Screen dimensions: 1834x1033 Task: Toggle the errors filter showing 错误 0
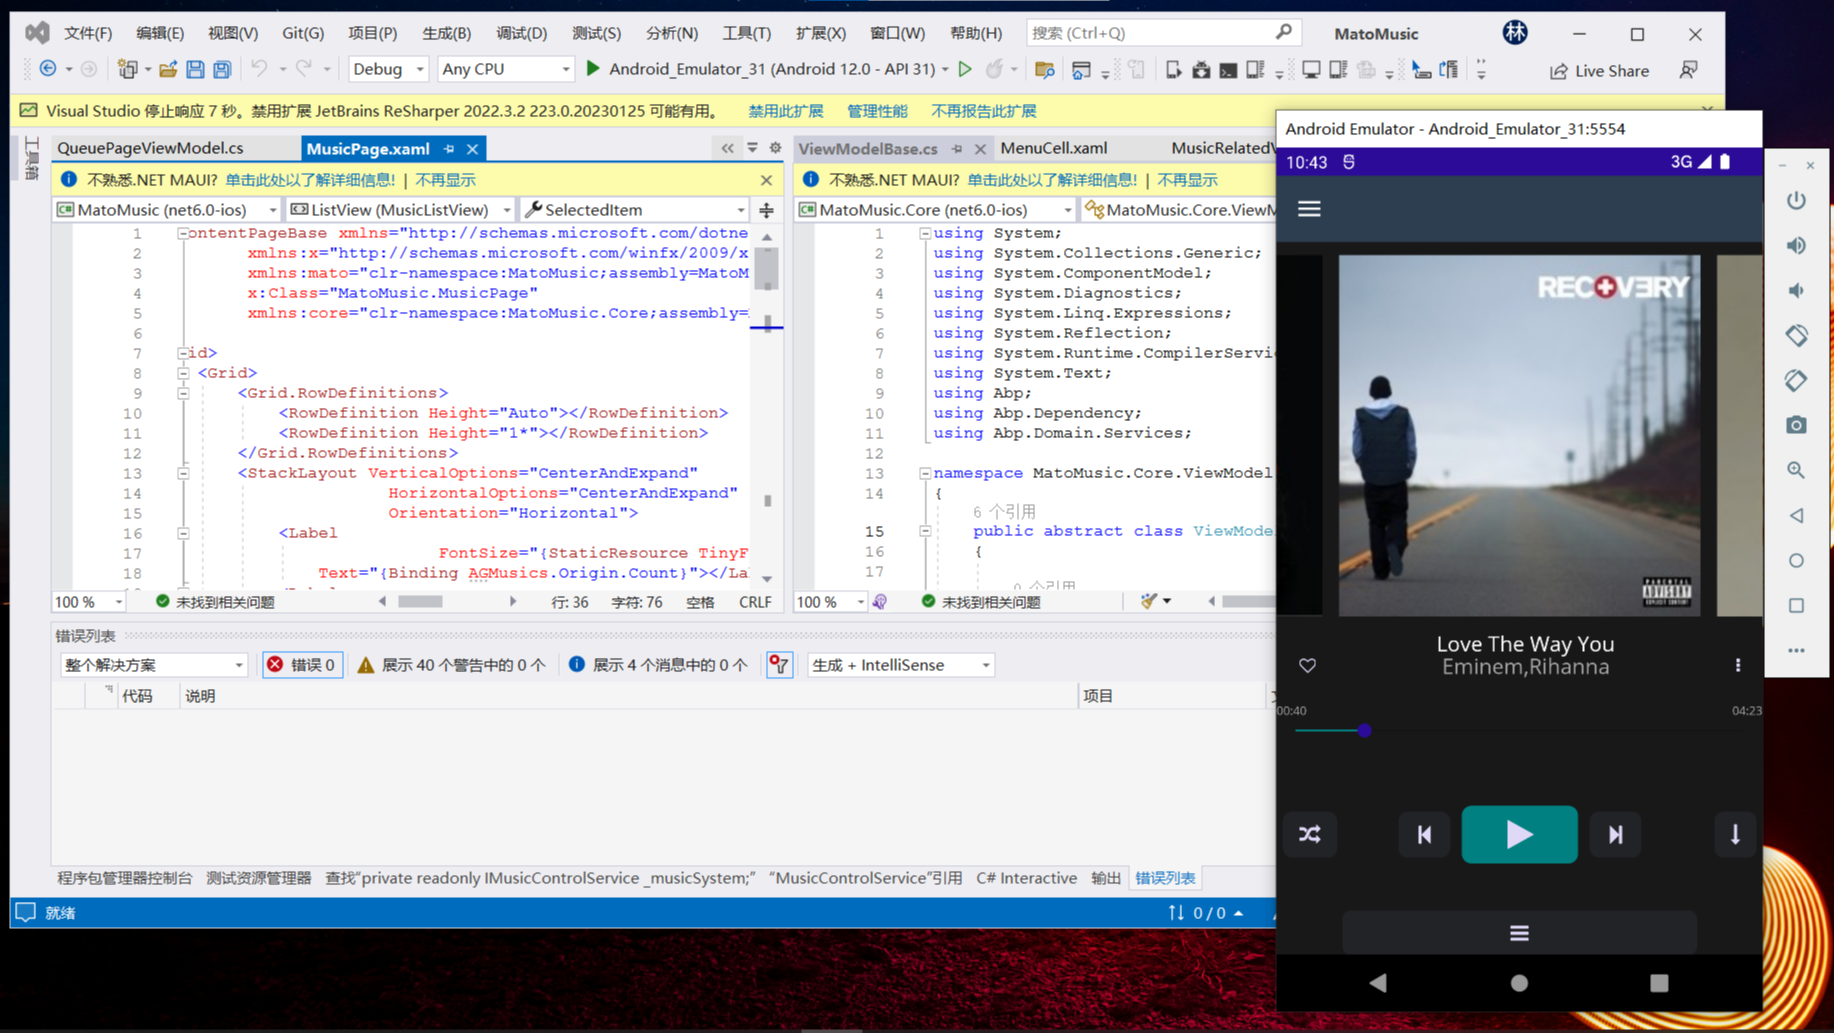click(303, 665)
